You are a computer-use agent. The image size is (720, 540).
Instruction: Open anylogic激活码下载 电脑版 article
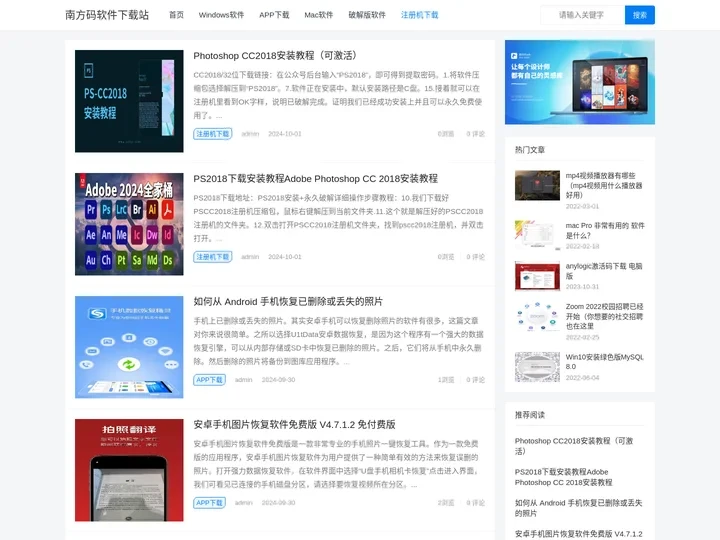tap(604, 271)
